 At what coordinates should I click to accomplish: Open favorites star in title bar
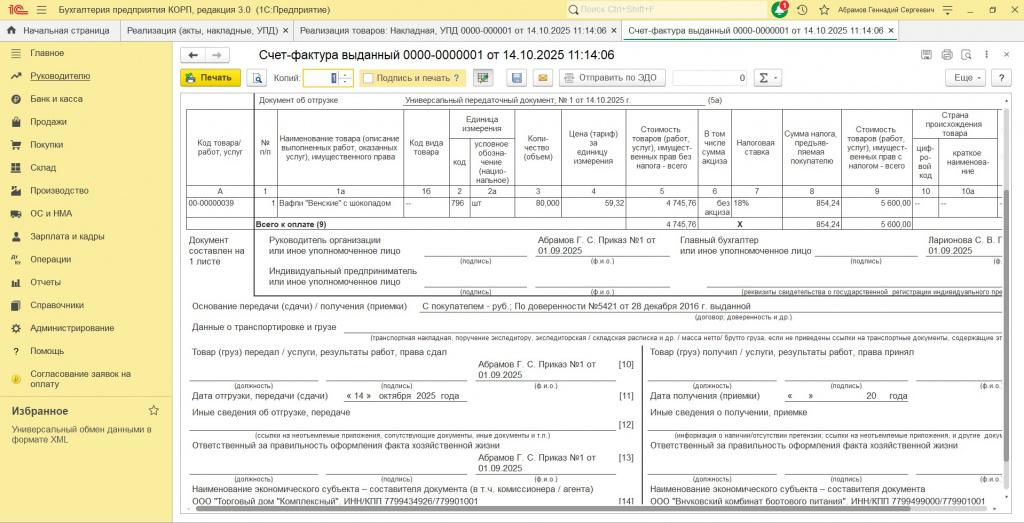[824, 10]
